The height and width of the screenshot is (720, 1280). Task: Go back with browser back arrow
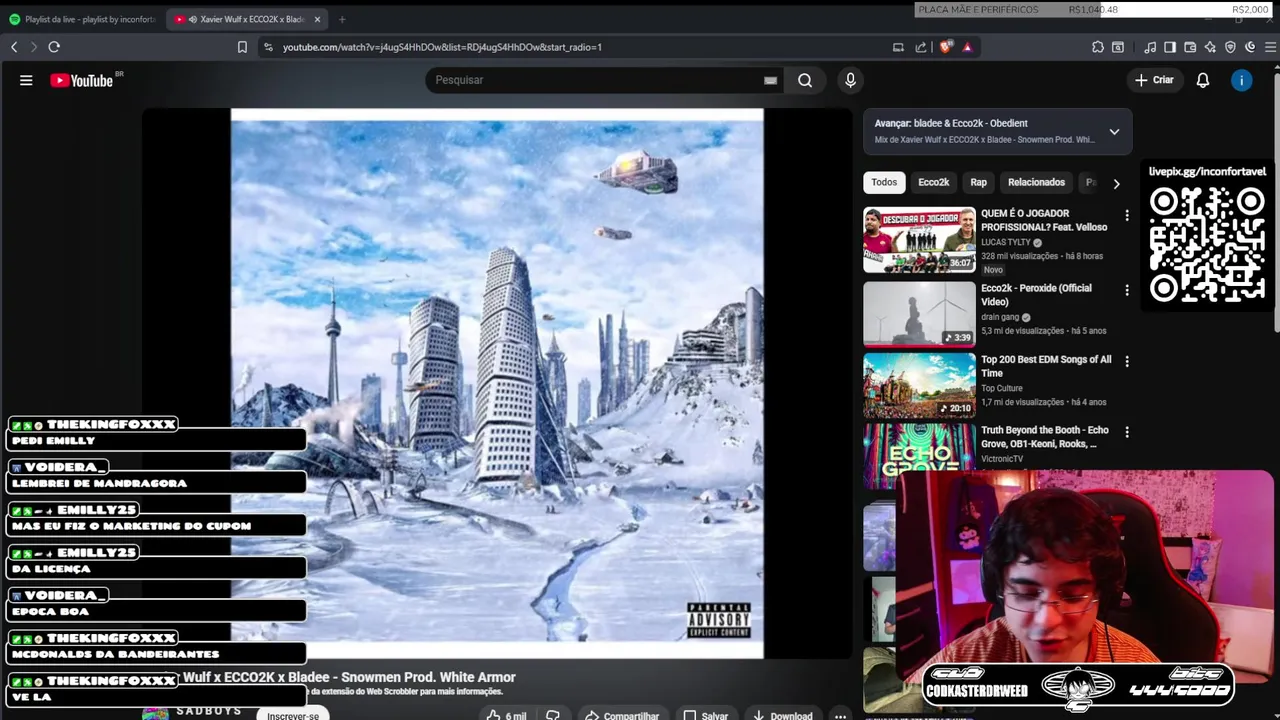(14, 47)
